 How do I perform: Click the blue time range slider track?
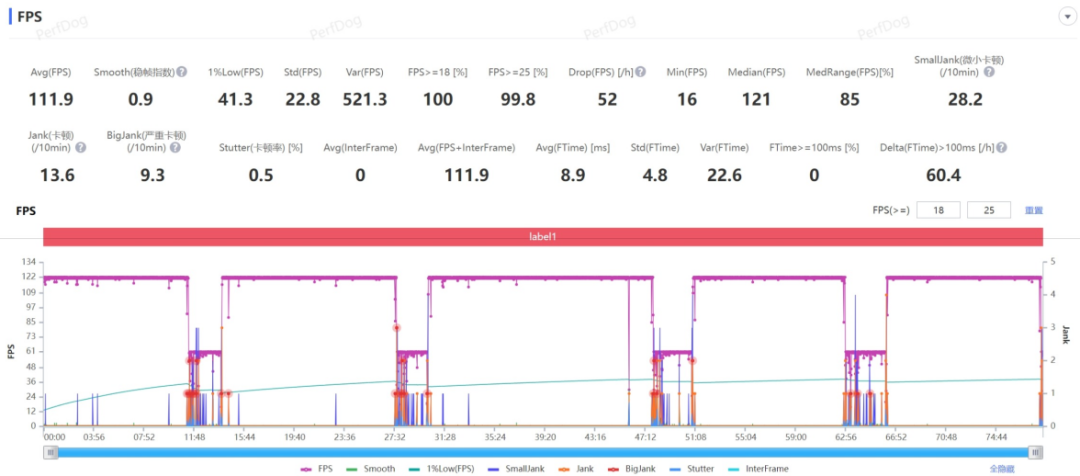tap(543, 452)
